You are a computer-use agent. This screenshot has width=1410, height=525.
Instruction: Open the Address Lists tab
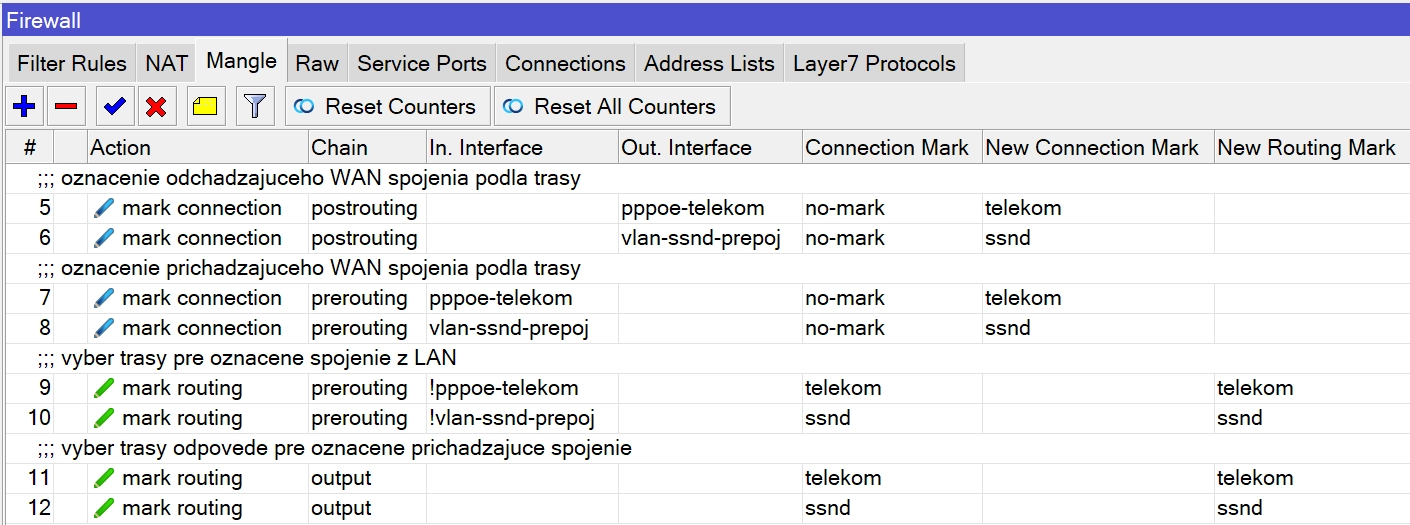coord(709,63)
